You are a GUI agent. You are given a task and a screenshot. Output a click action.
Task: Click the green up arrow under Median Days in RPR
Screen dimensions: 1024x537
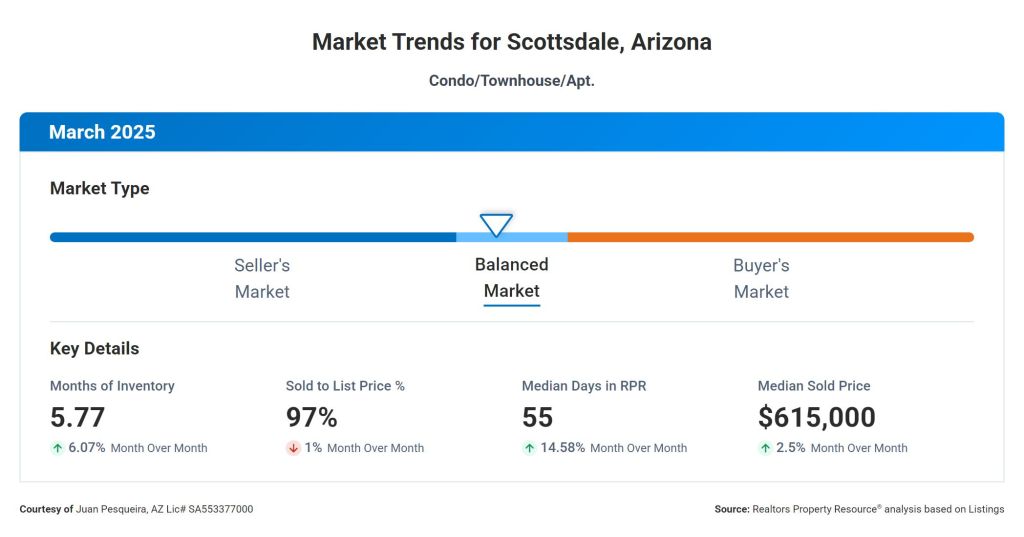529,448
